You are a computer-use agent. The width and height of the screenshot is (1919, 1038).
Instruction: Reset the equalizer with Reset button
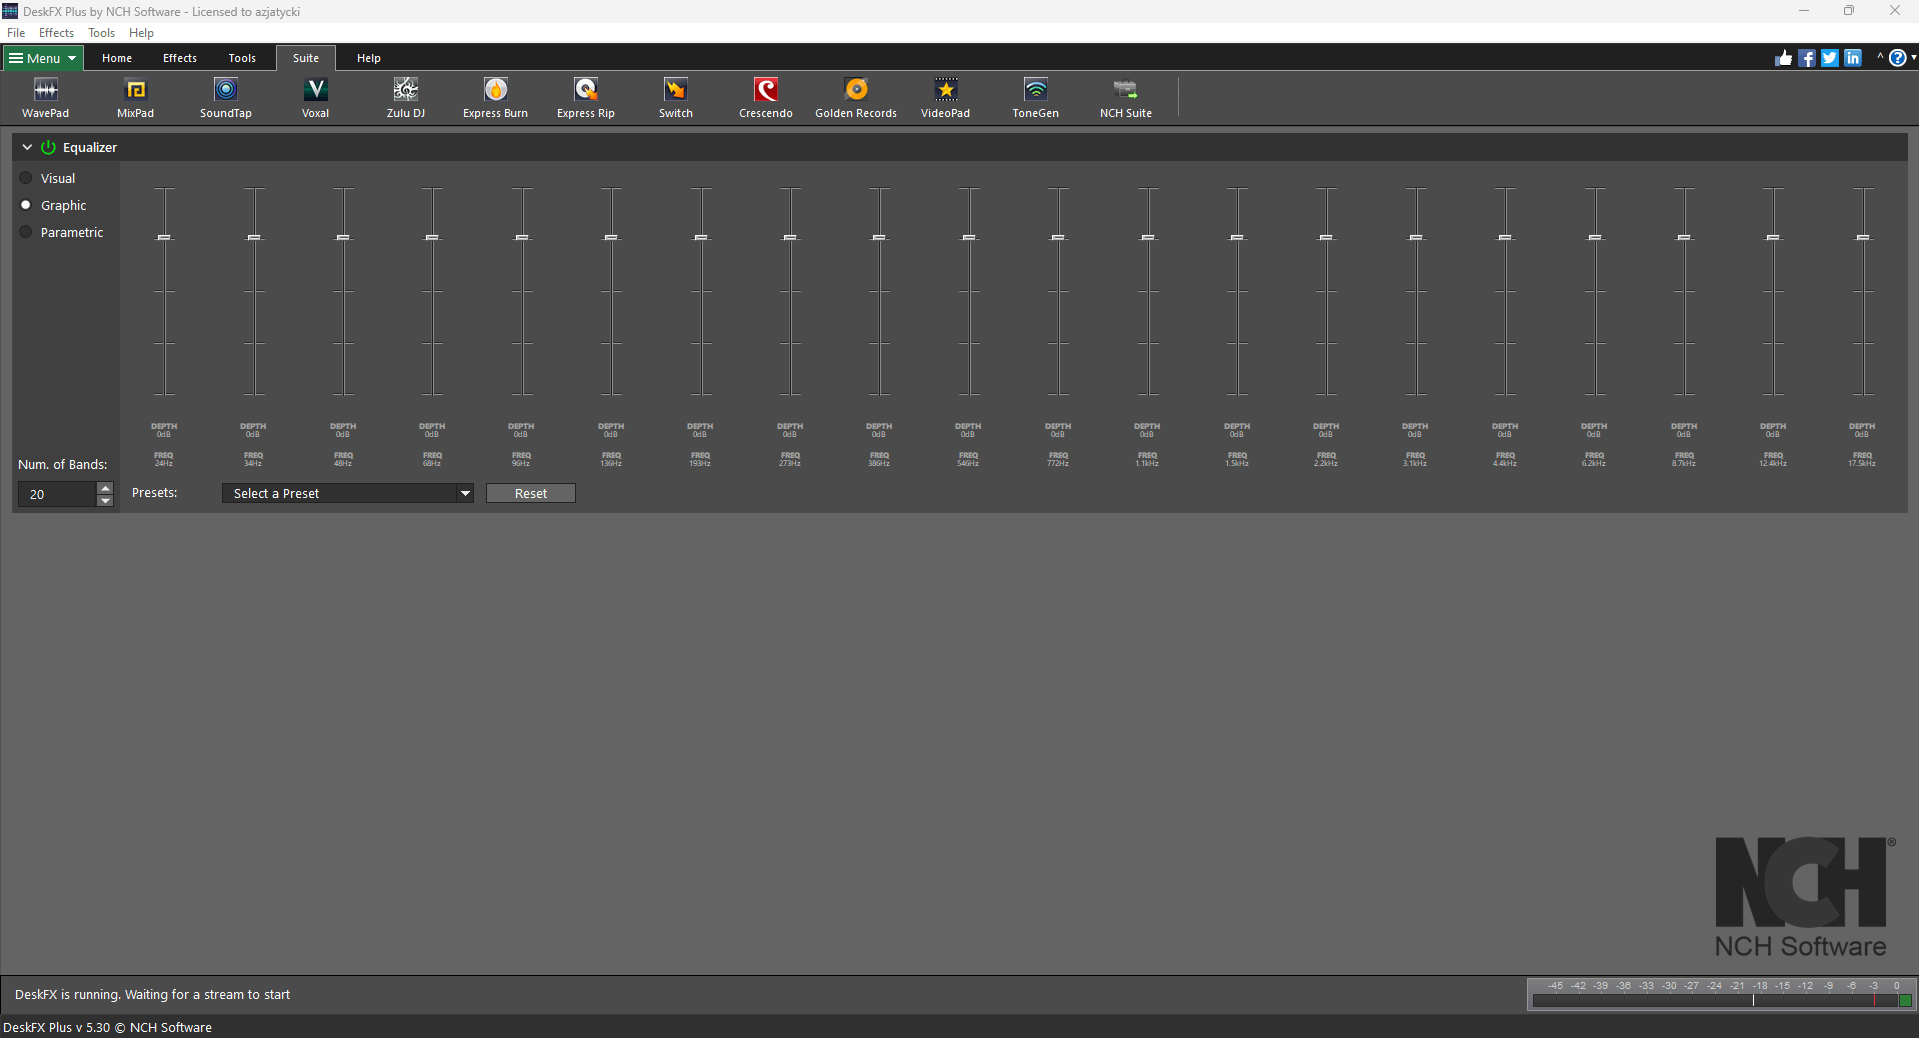coord(531,493)
